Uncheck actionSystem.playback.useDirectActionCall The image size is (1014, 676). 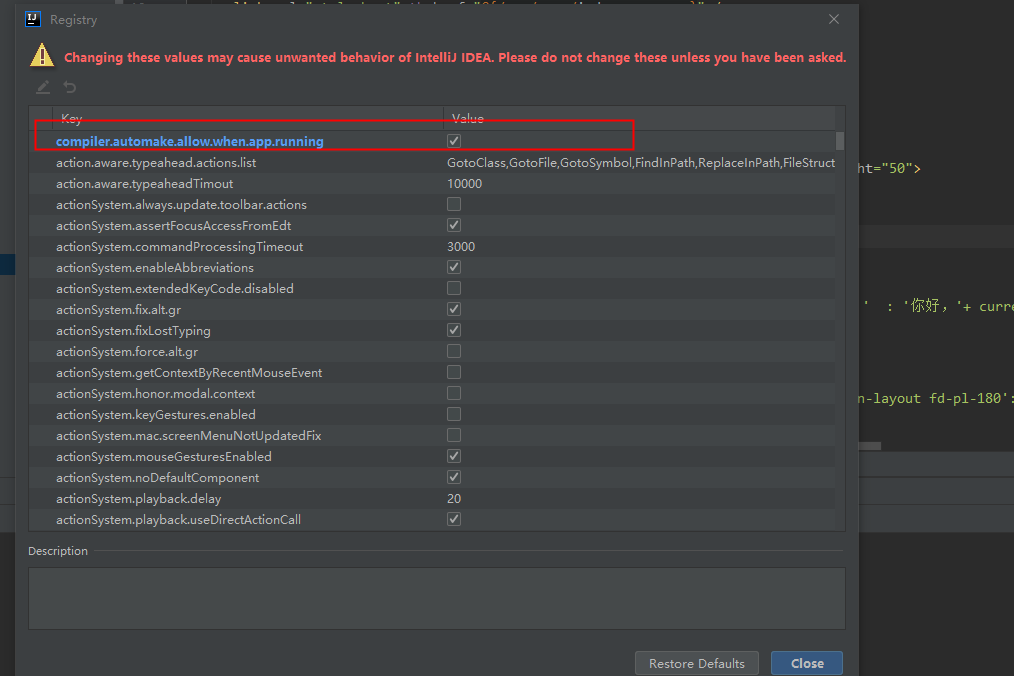tap(454, 519)
